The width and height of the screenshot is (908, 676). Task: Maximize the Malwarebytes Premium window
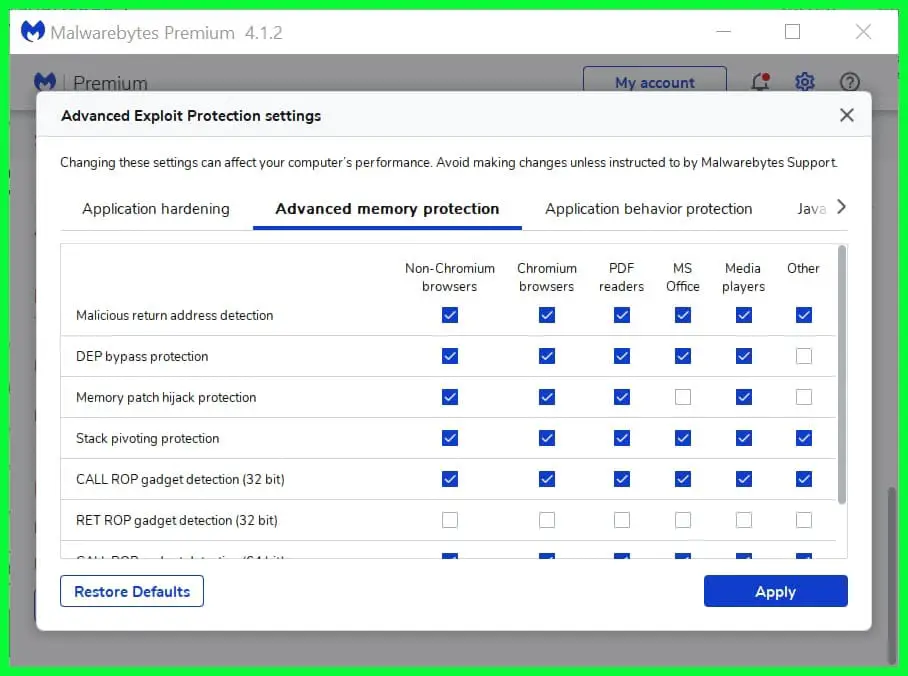click(x=792, y=31)
